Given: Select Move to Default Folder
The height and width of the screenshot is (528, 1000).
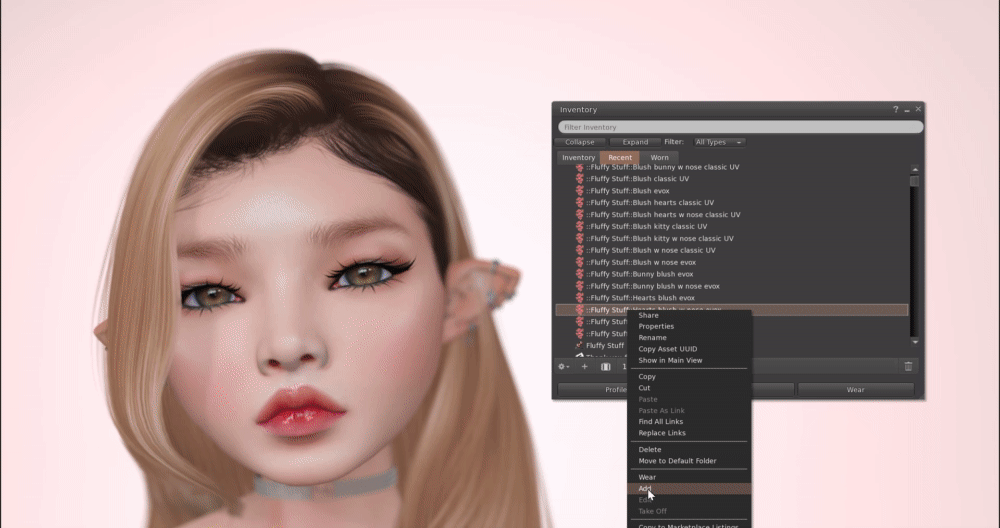Looking at the screenshot, I should (x=677, y=461).
